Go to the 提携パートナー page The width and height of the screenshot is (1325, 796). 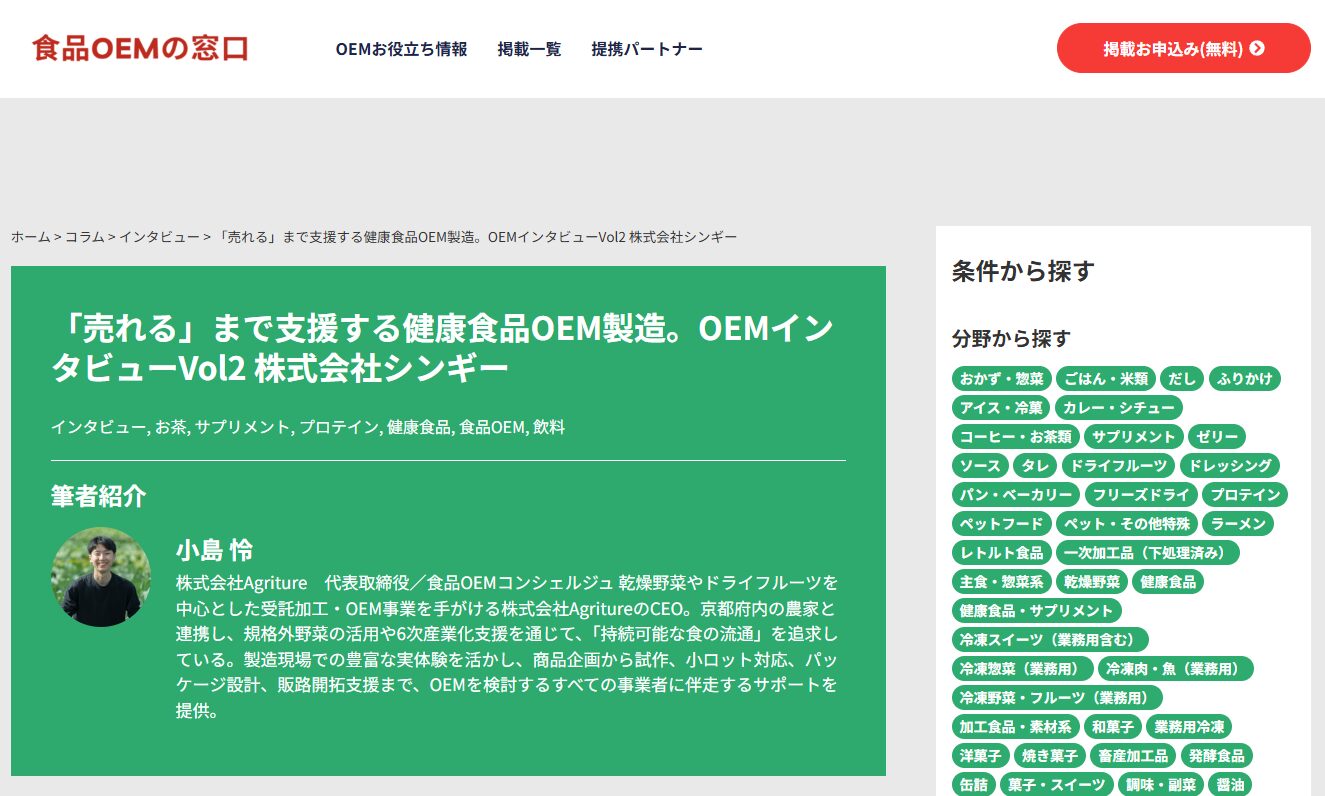point(646,49)
